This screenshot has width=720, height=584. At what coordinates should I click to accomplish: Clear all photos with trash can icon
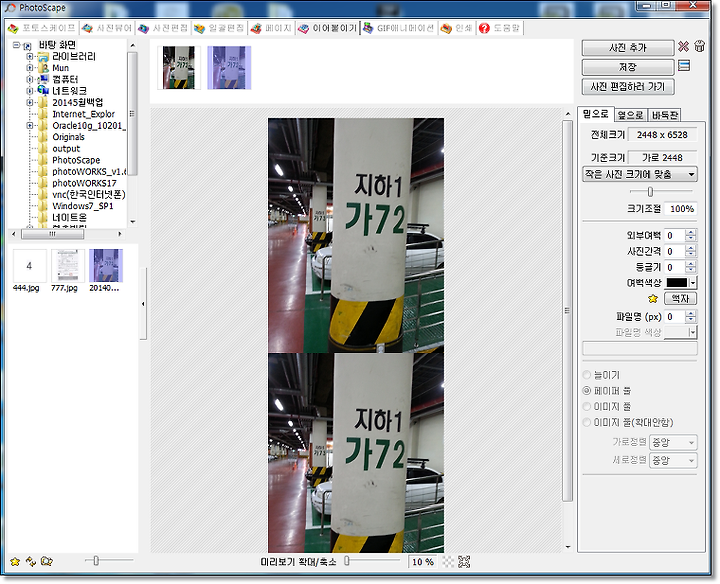pyautogui.click(x=699, y=46)
